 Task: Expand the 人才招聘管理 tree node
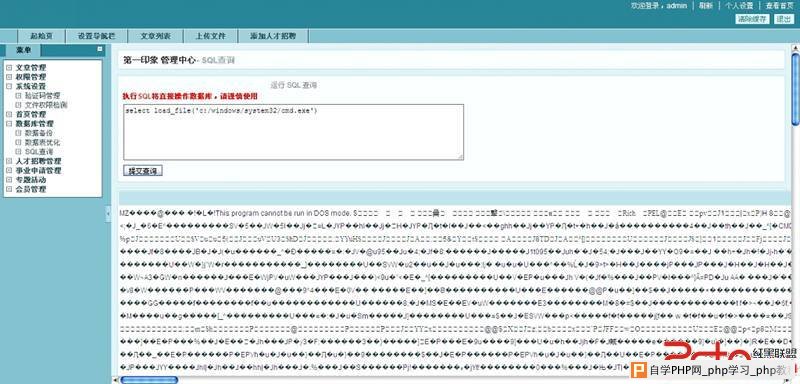[9, 161]
